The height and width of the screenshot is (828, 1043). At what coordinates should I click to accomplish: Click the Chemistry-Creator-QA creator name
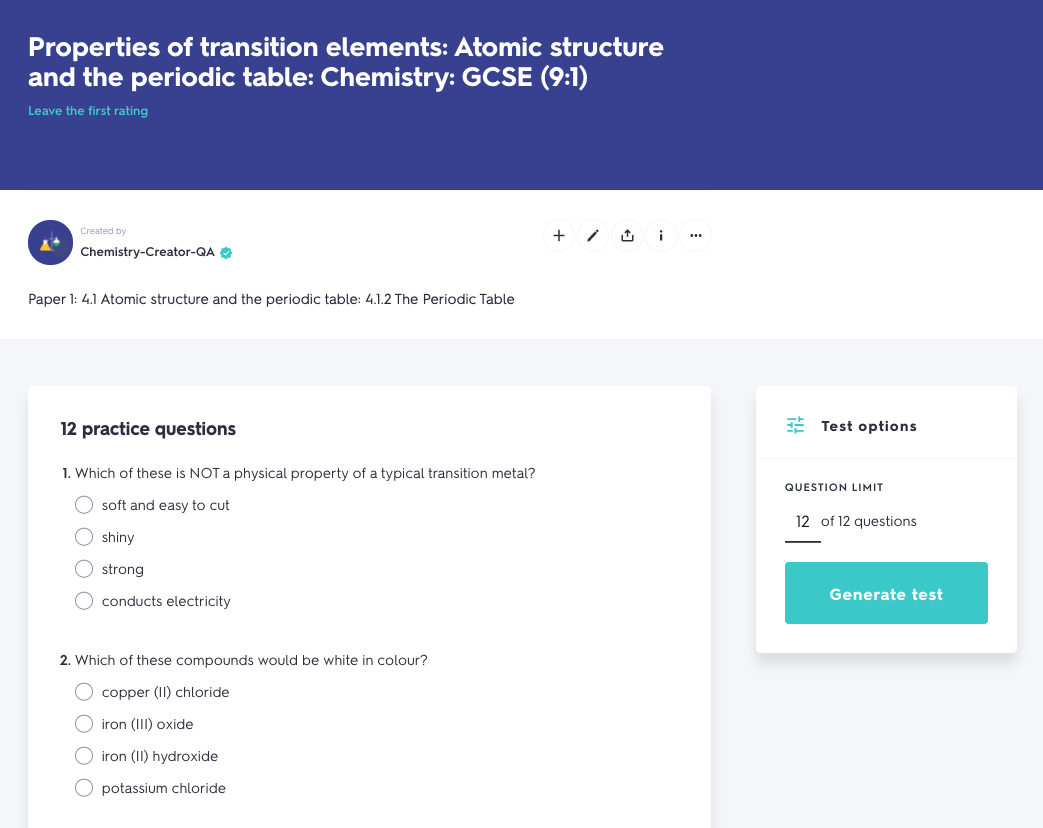147,253
